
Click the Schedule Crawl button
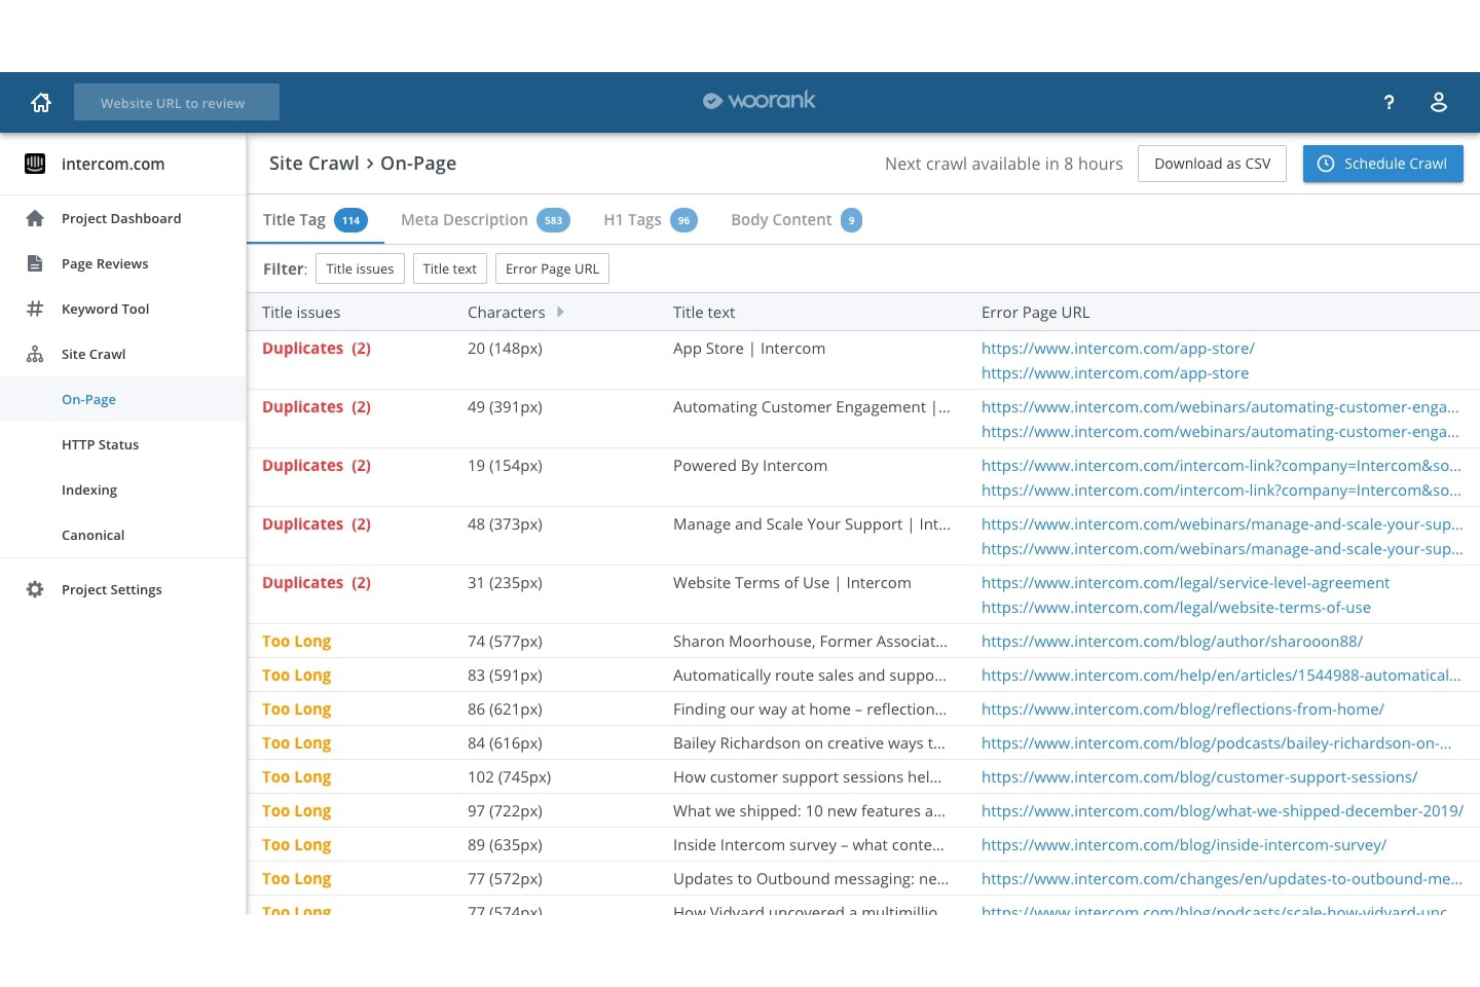pyautogui.click(x=1383, y=164)
